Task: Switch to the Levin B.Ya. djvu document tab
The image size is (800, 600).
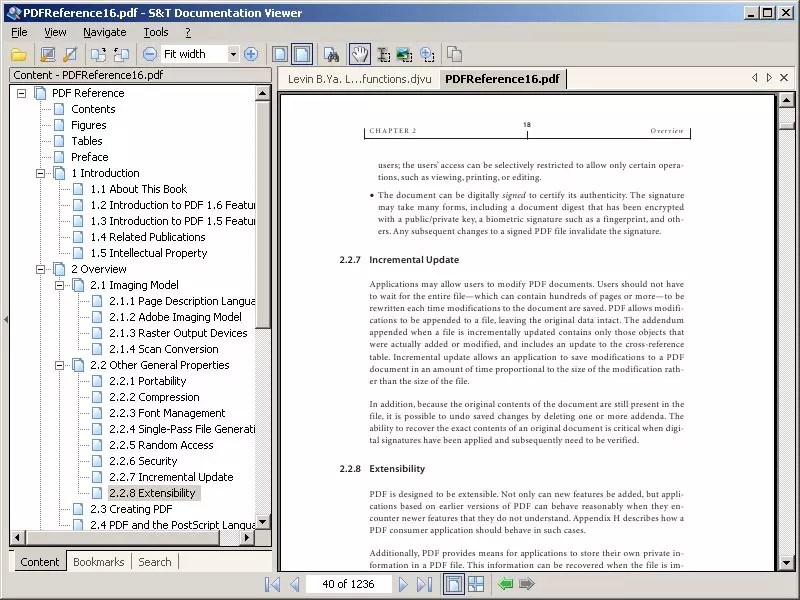Action: pyautogui.click(x=359, y=79)
